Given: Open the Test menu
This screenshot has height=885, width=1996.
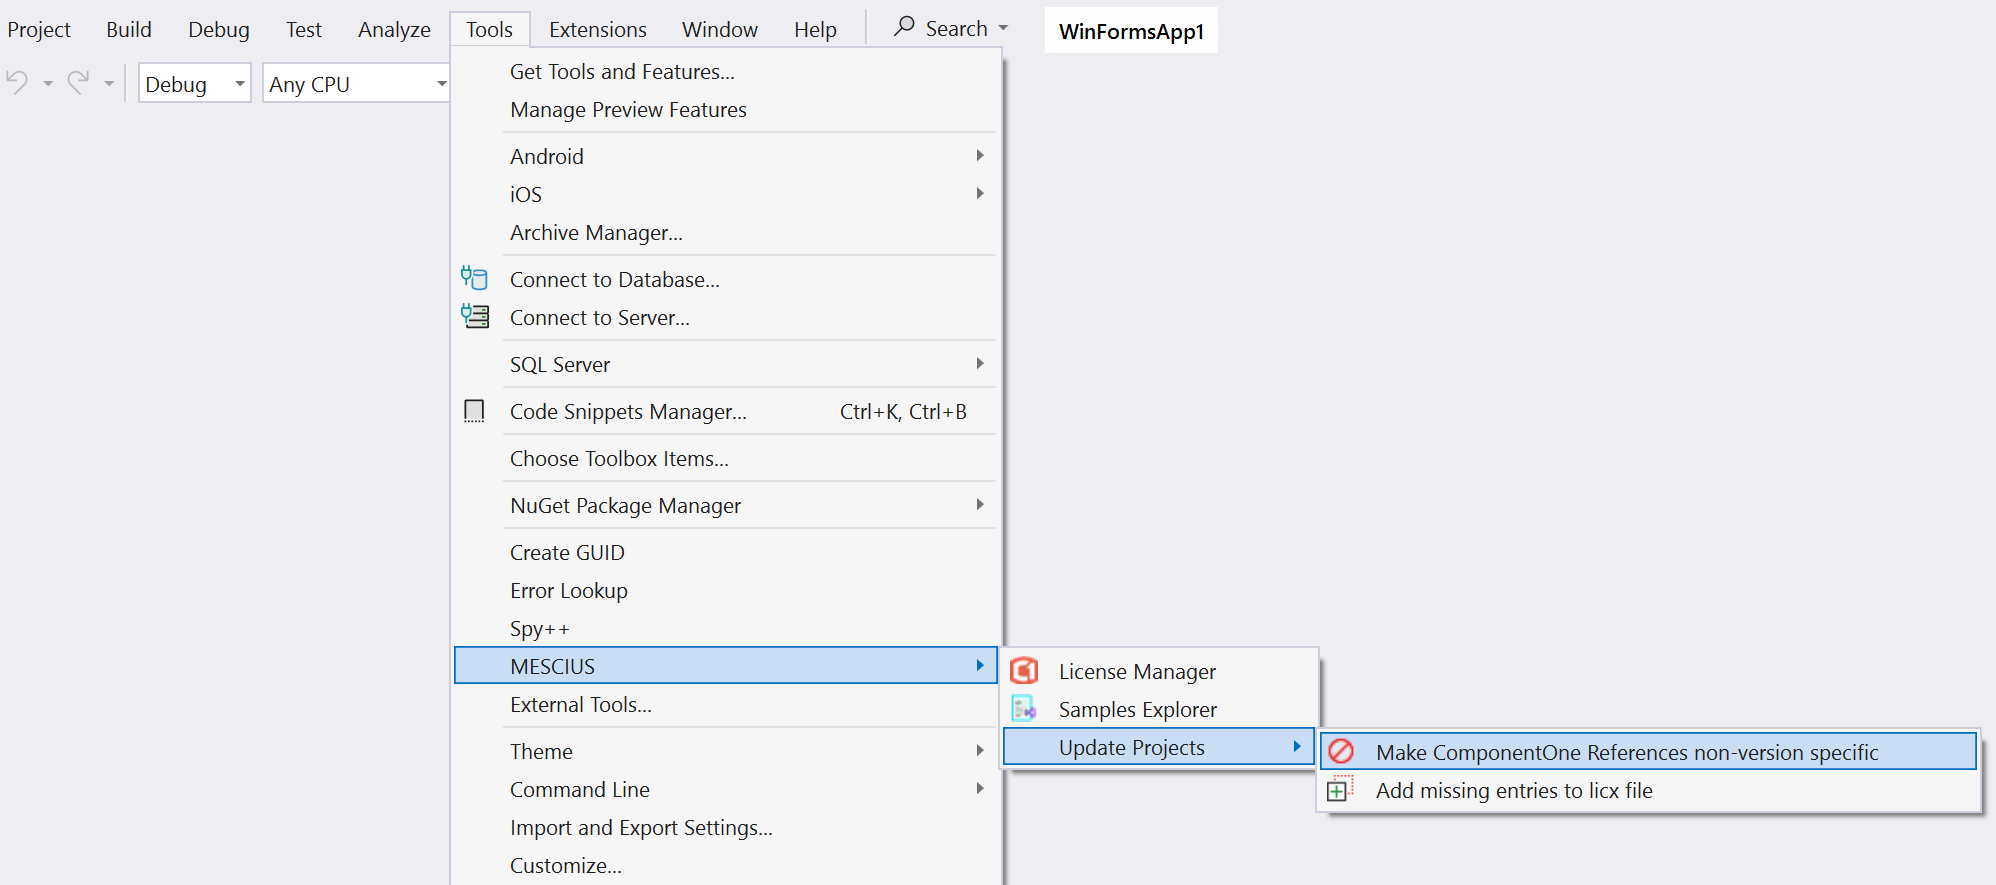Looking at the screenshot, I should [x=304, y=29].
